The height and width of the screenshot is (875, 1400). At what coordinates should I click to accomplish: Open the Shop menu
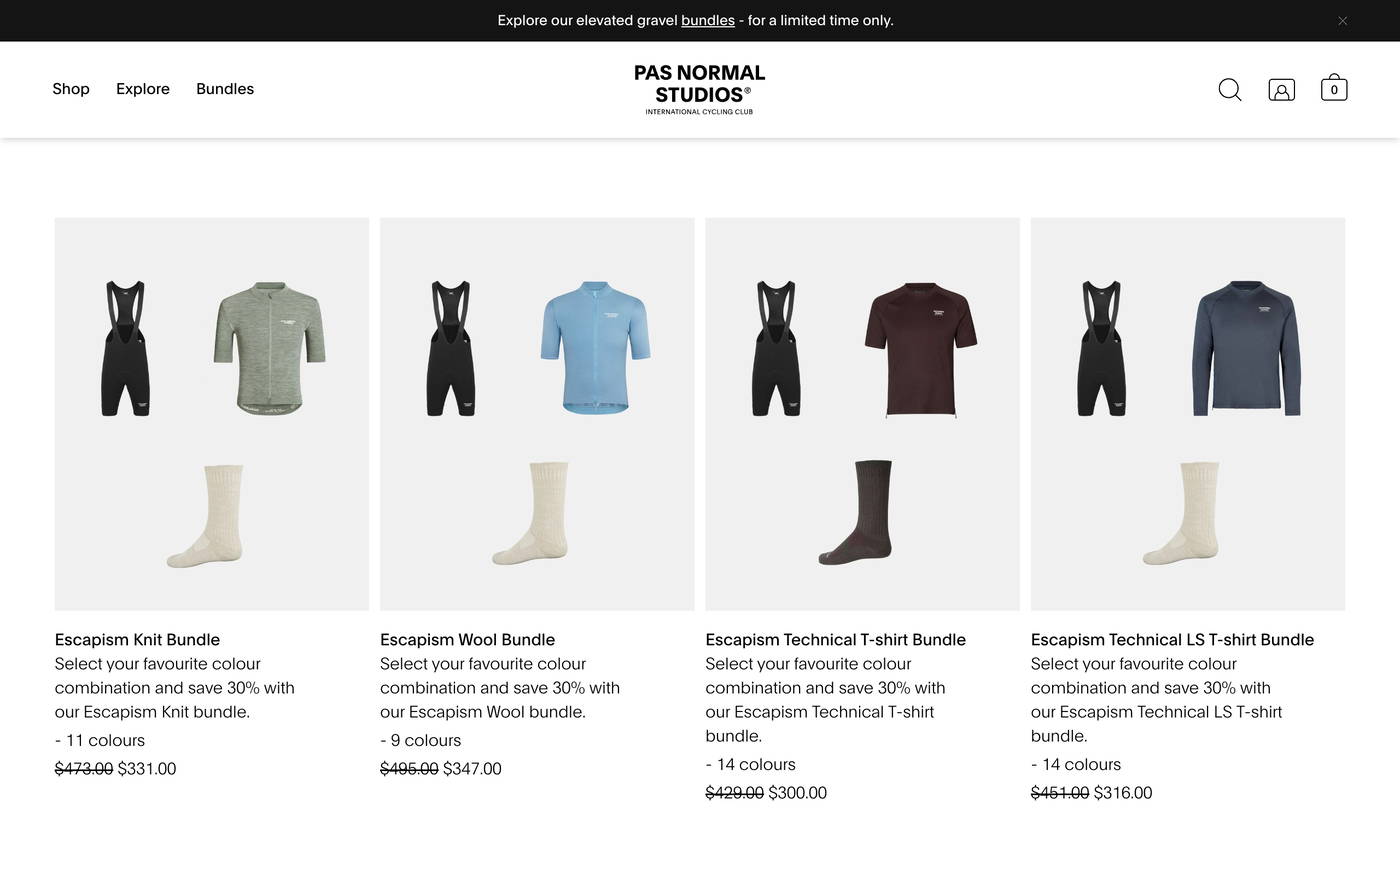pyautogui.click(x=71, y=89)
